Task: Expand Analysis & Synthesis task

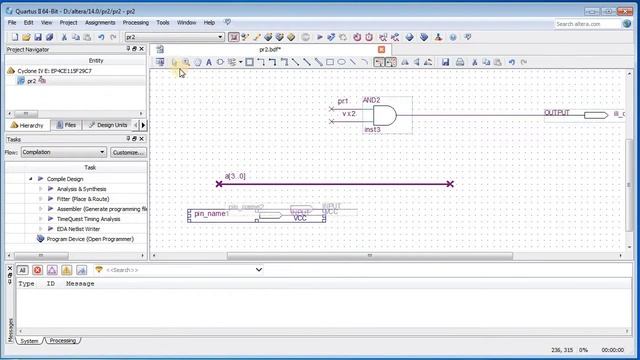Action: pyautogui.click(x=40, y=189)
